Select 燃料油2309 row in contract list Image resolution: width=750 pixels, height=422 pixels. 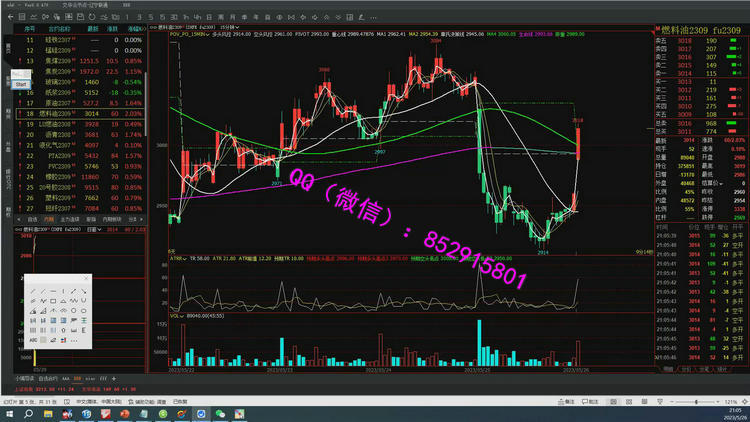(55, 114)
